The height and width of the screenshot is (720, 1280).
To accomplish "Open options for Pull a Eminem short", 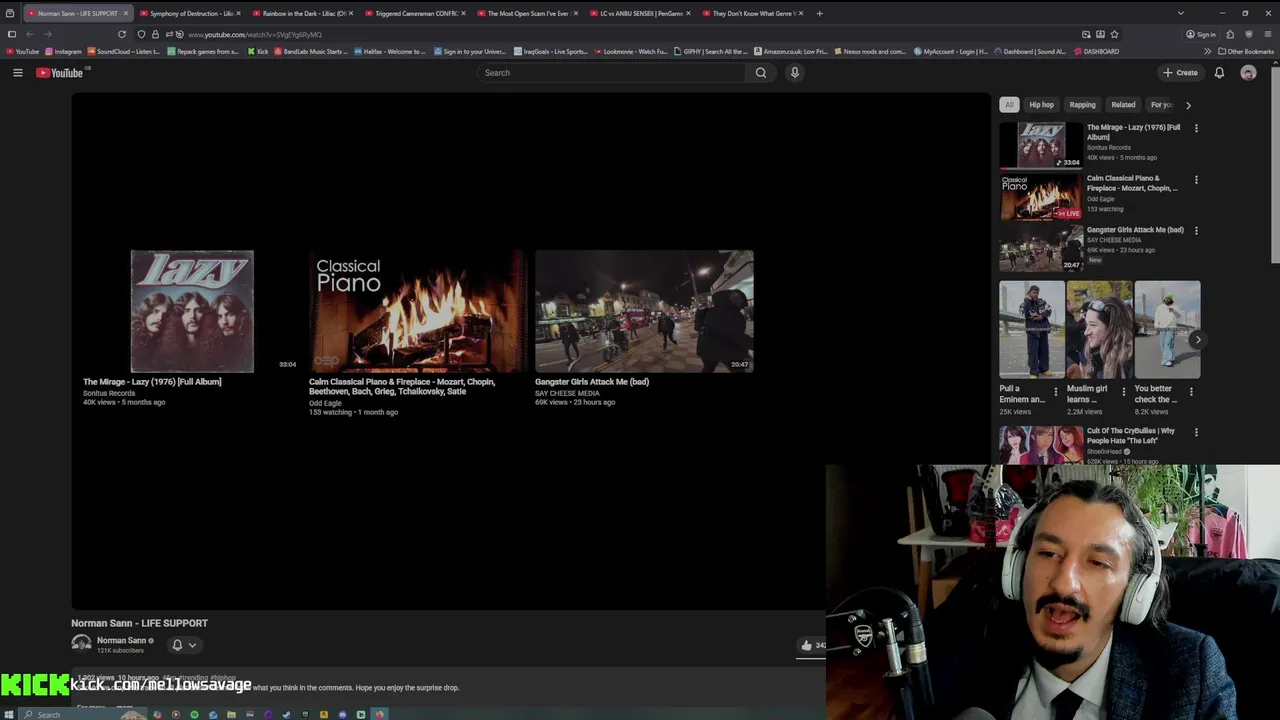I will coord(1055,392).
